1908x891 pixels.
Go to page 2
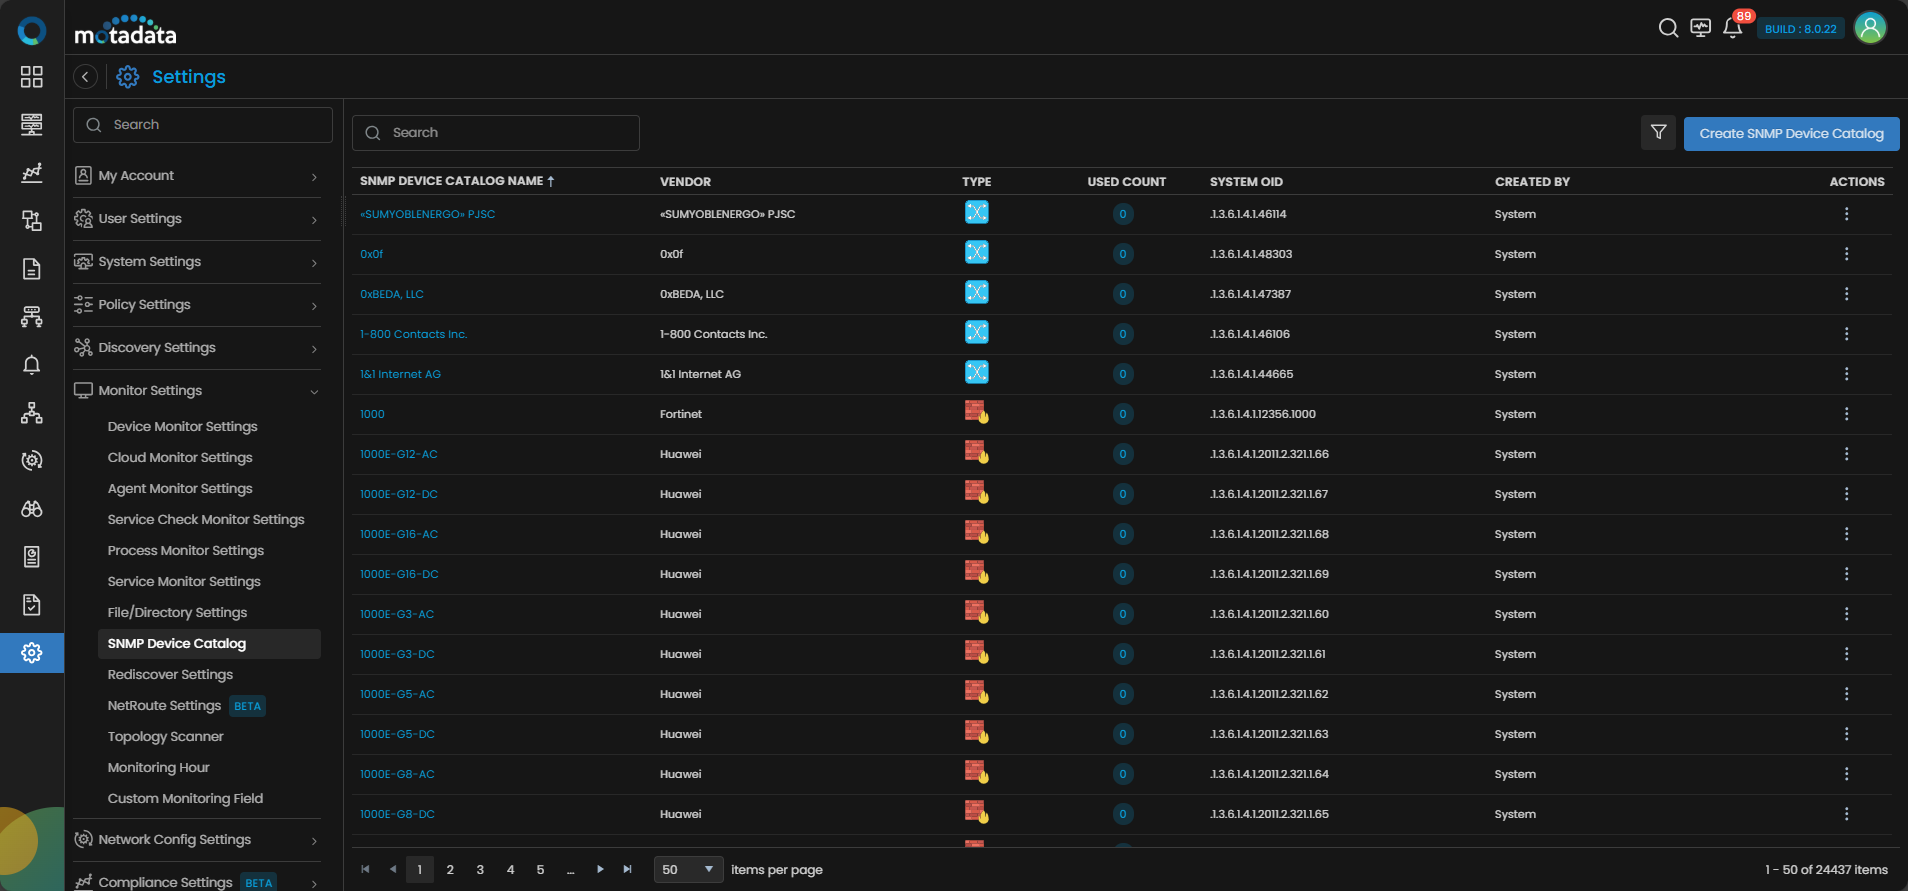(450, 869)
